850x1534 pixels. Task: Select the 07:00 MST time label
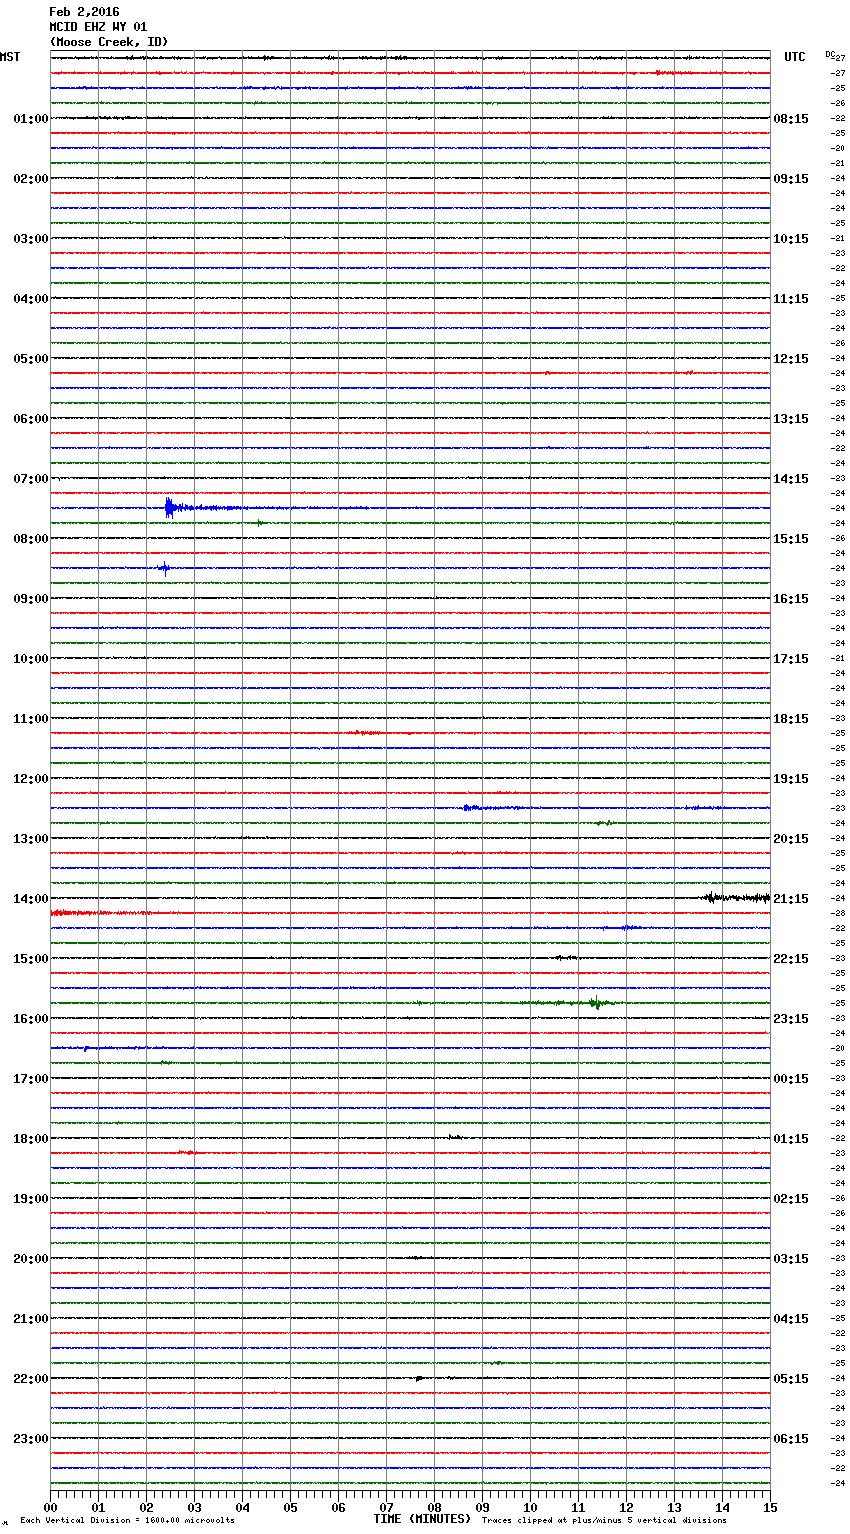pyautogui.click(x=31, y=479)
